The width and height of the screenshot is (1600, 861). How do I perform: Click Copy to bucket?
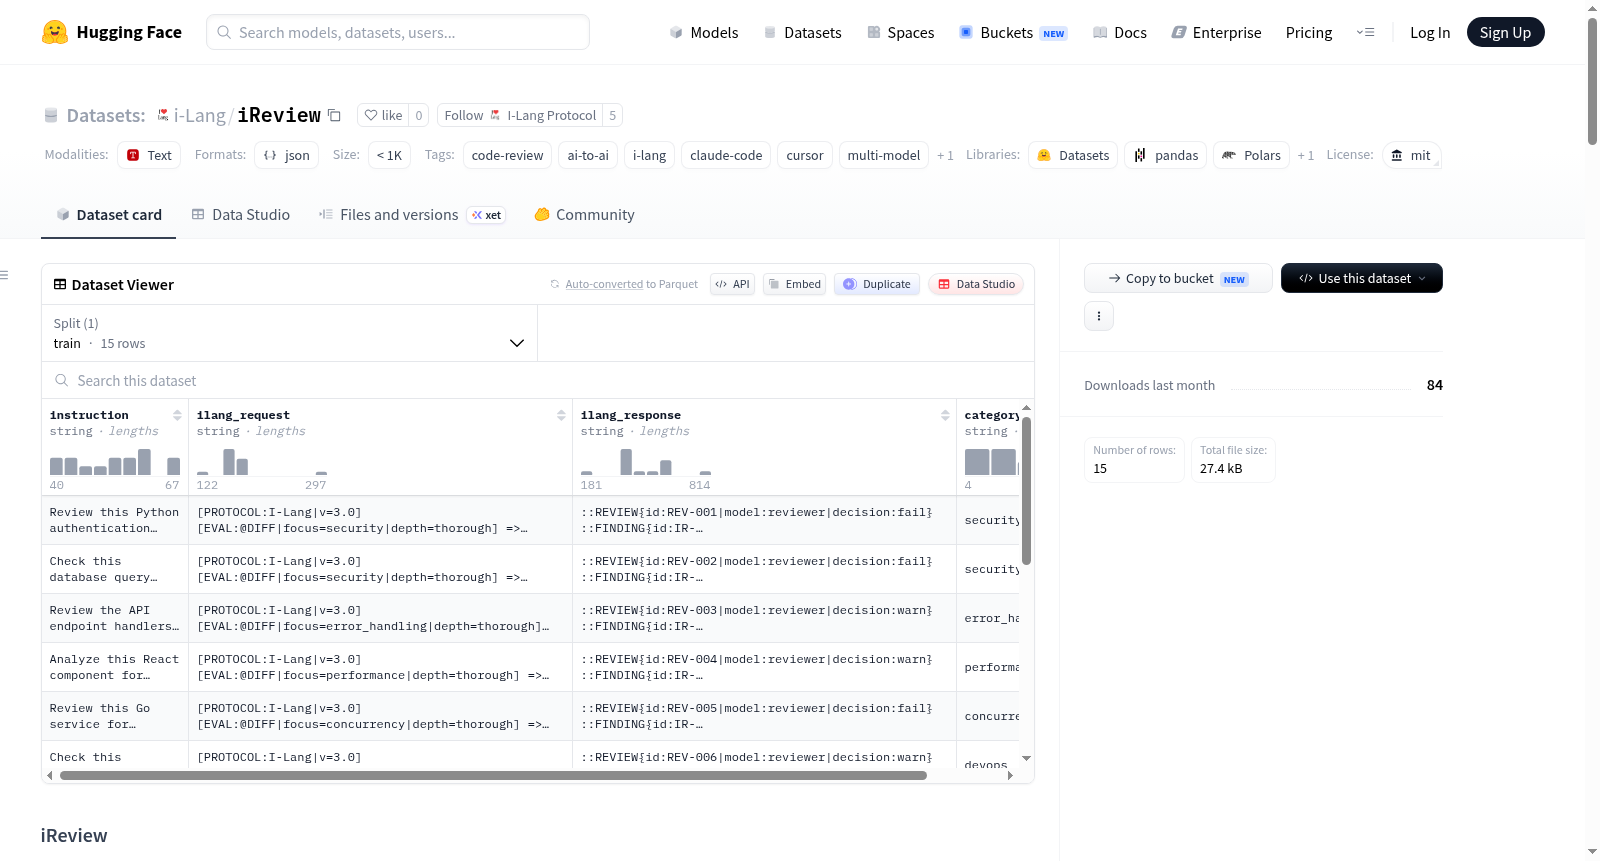[1178, 278]
